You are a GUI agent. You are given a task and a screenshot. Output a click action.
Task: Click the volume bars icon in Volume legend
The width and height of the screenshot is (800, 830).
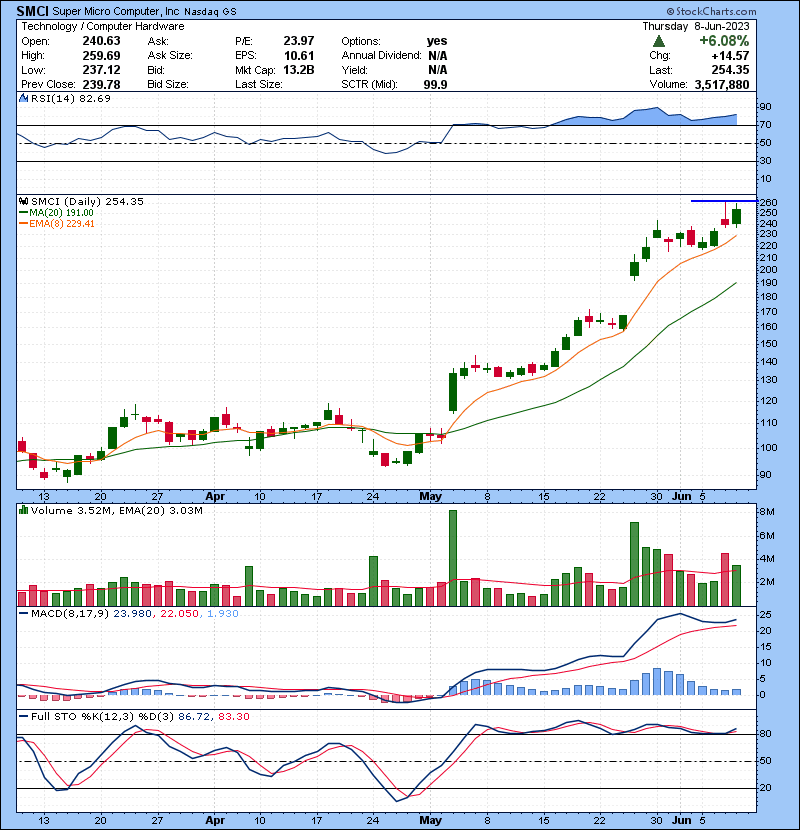pos(23,510)
